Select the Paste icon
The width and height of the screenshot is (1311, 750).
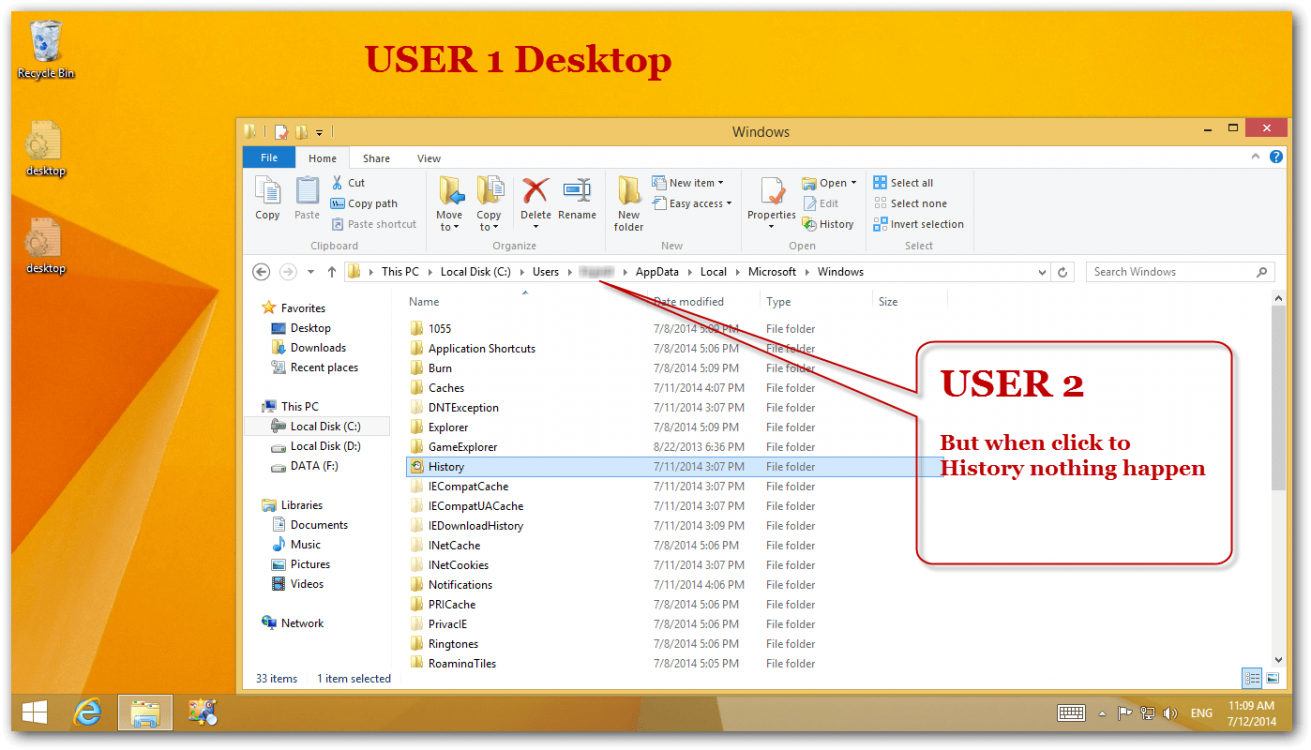(x=307, y=197)
